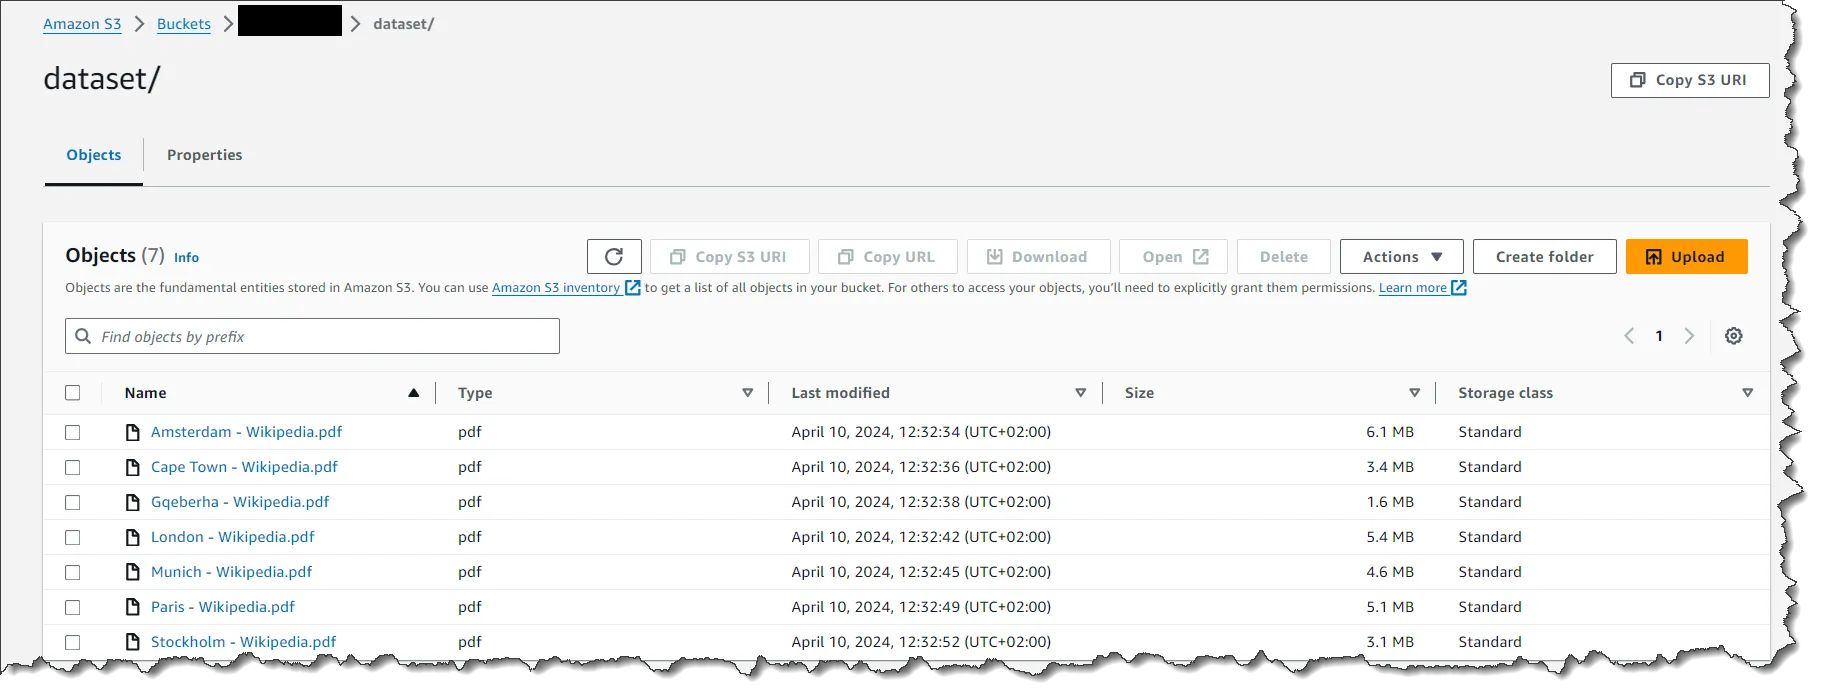This screenshot has width=1824, height=697.
Task: Click the Amazon S3 breadcrumb link
Action: (82, 24)
